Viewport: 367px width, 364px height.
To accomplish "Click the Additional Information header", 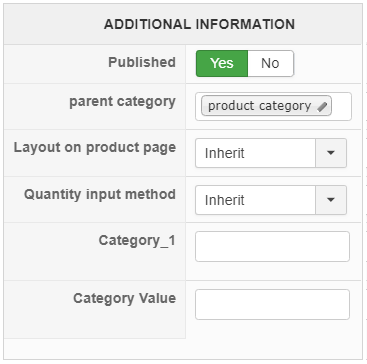I will tap(199, 24).
